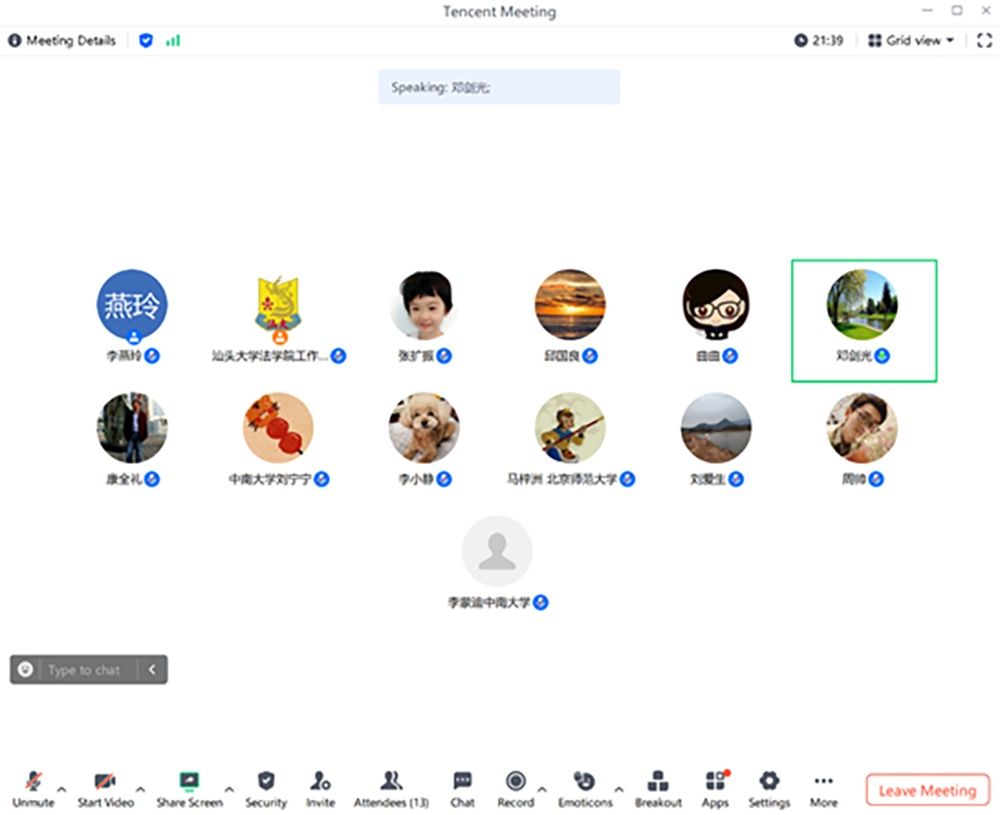Toggle the Record button

[515, 789]
